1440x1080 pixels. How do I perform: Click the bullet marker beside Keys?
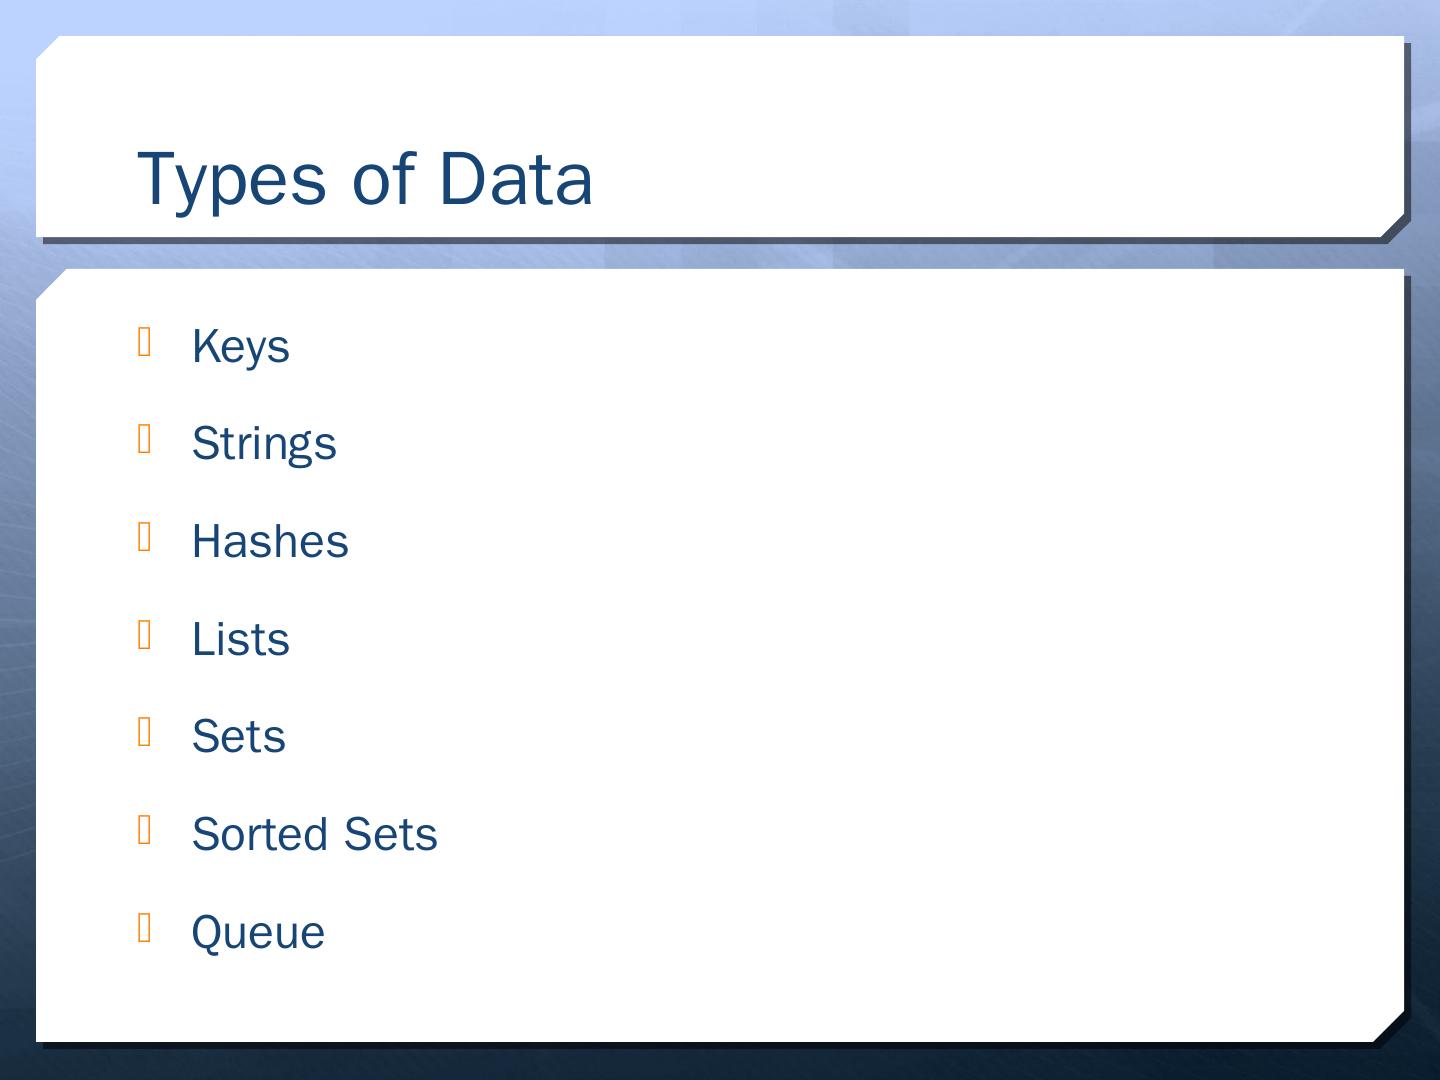coord(145,342)
